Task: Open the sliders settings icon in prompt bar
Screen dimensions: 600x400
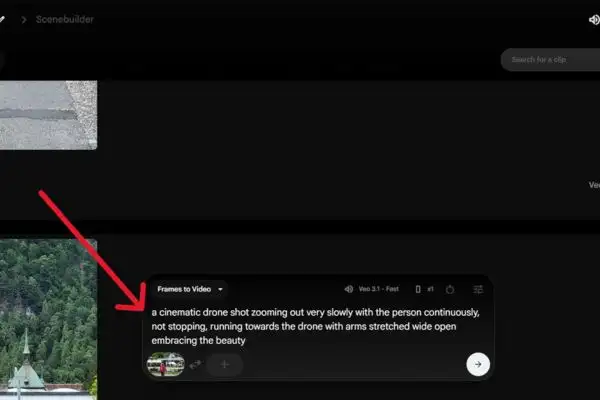Action: [x=478, y=289]
